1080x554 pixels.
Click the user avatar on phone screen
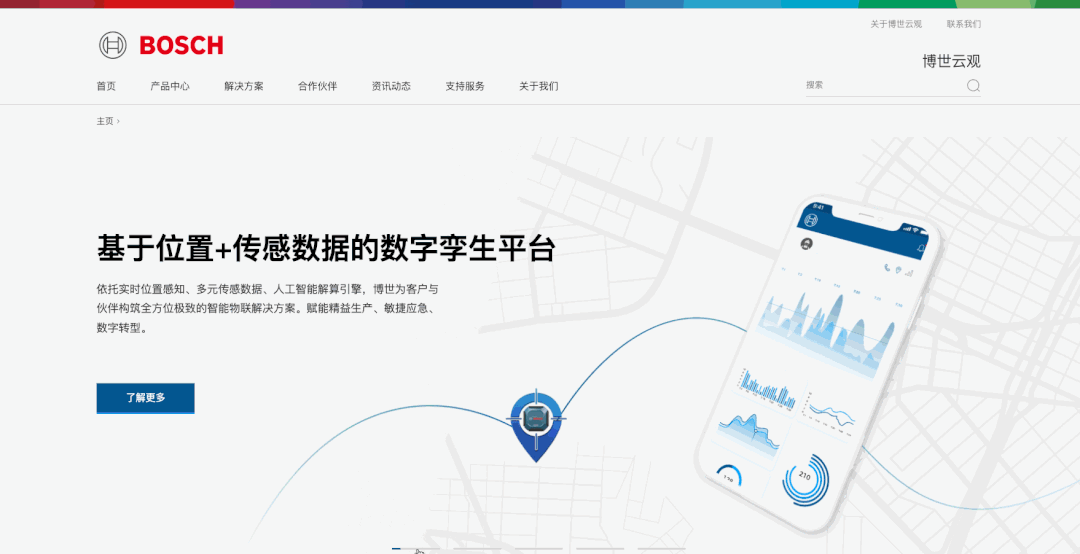click(807, 243)
